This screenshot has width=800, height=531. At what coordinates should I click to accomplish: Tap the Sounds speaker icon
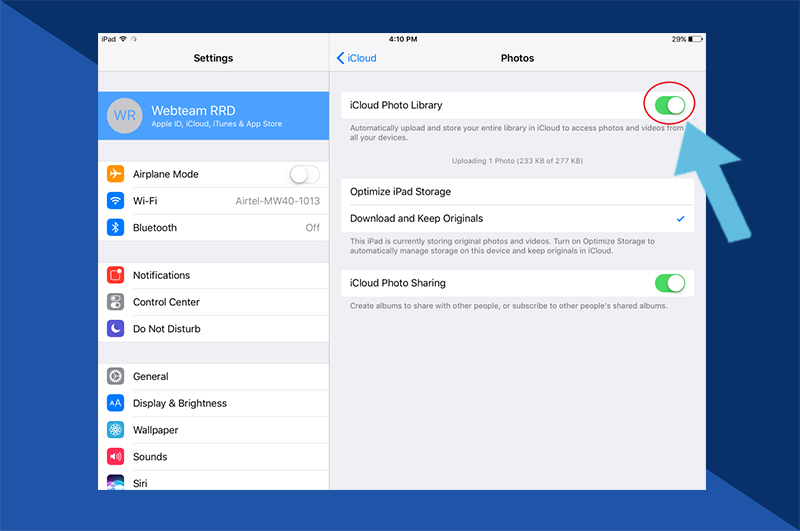(115, 456)
